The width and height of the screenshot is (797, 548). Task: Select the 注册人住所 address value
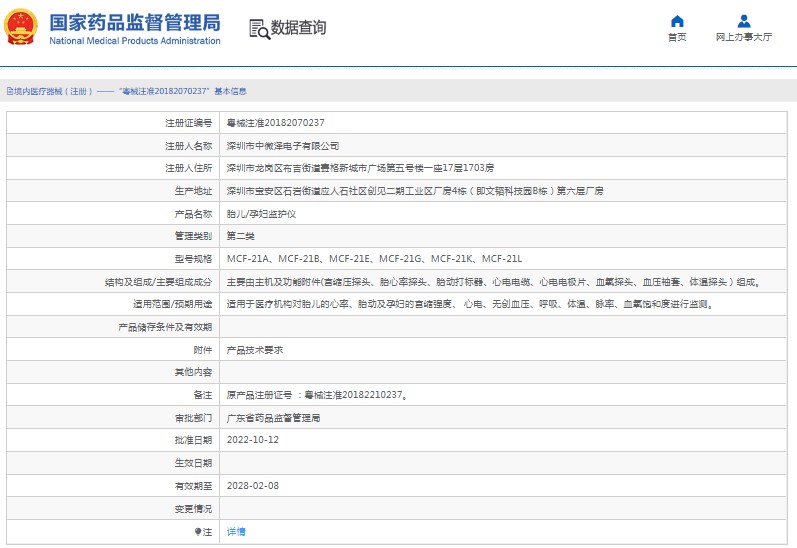coord(360,168)
